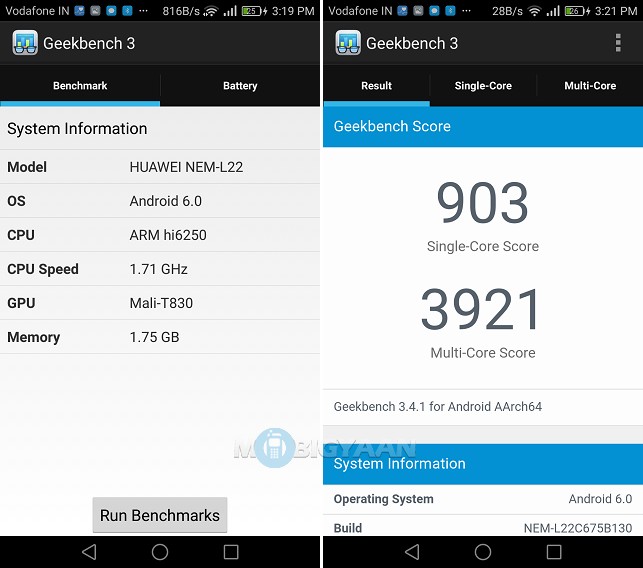Tap the 28B/s network speed indicator

pyautogui.click(x=507, y=11)
